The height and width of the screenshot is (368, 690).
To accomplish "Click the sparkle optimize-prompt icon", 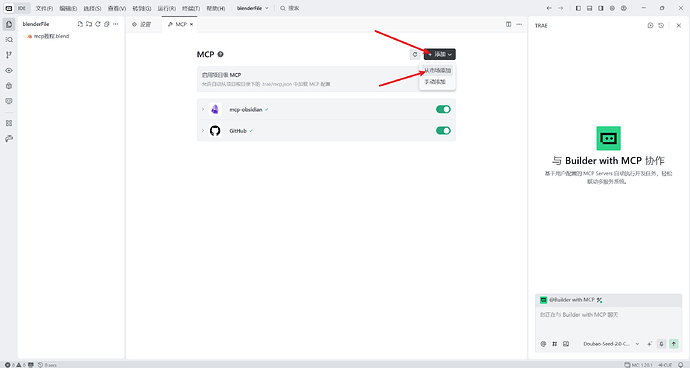I will click(650, 344).
